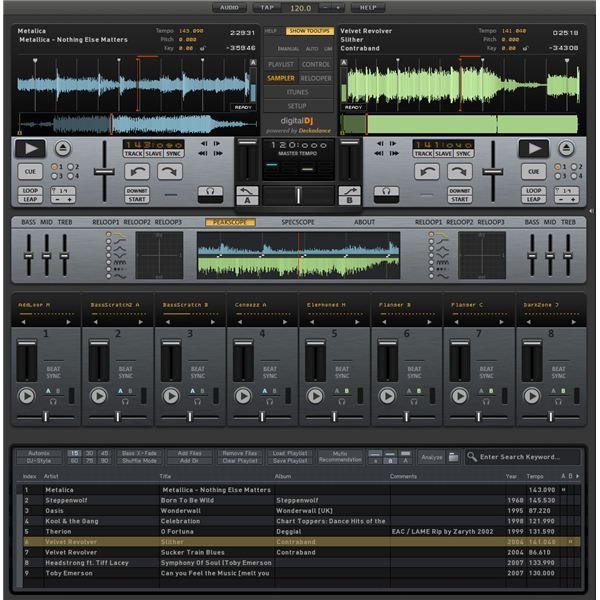Start playback on the right deck (Velvet Revolver)

coord(533,148)
